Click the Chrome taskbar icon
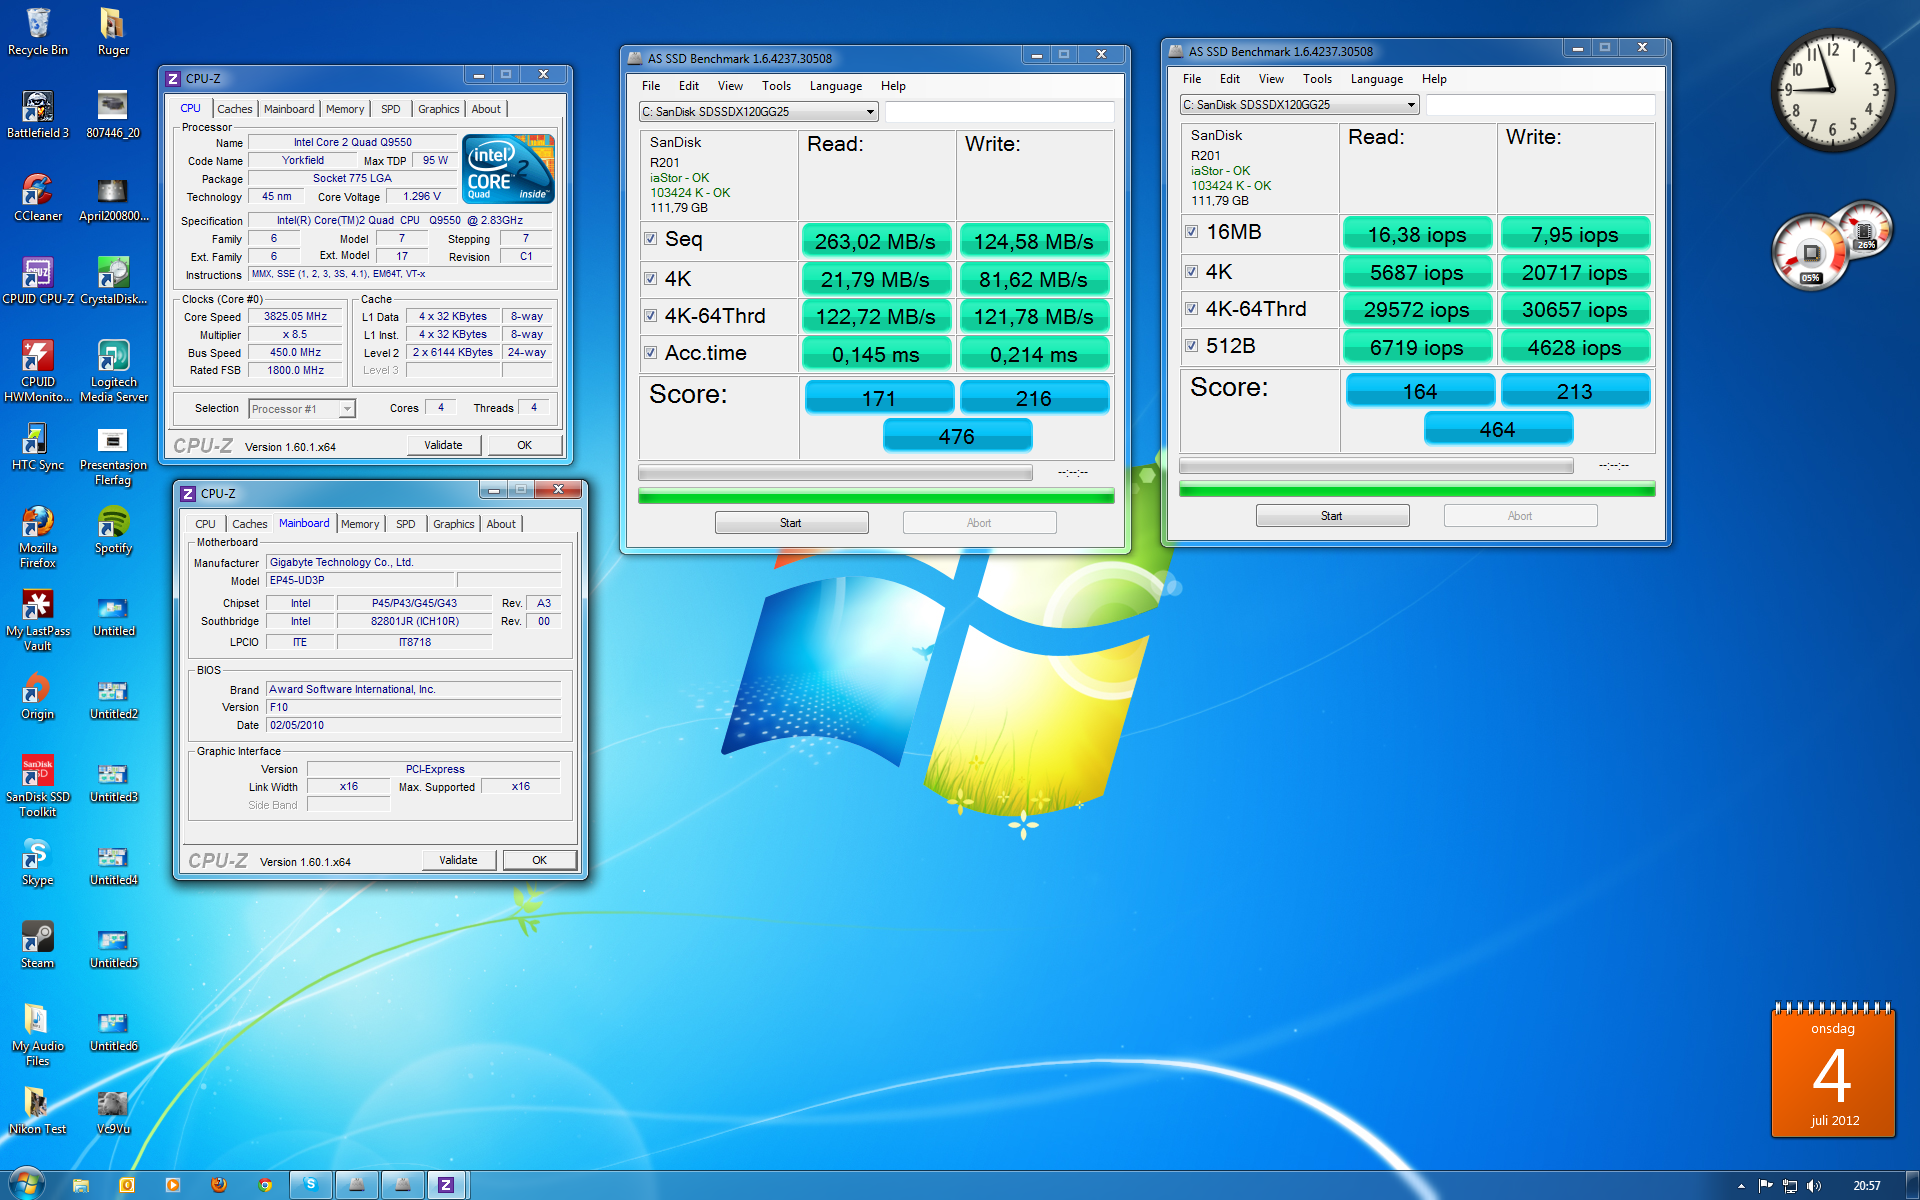Viewport: 1920px width, 1200px height. coord(265,1185)
